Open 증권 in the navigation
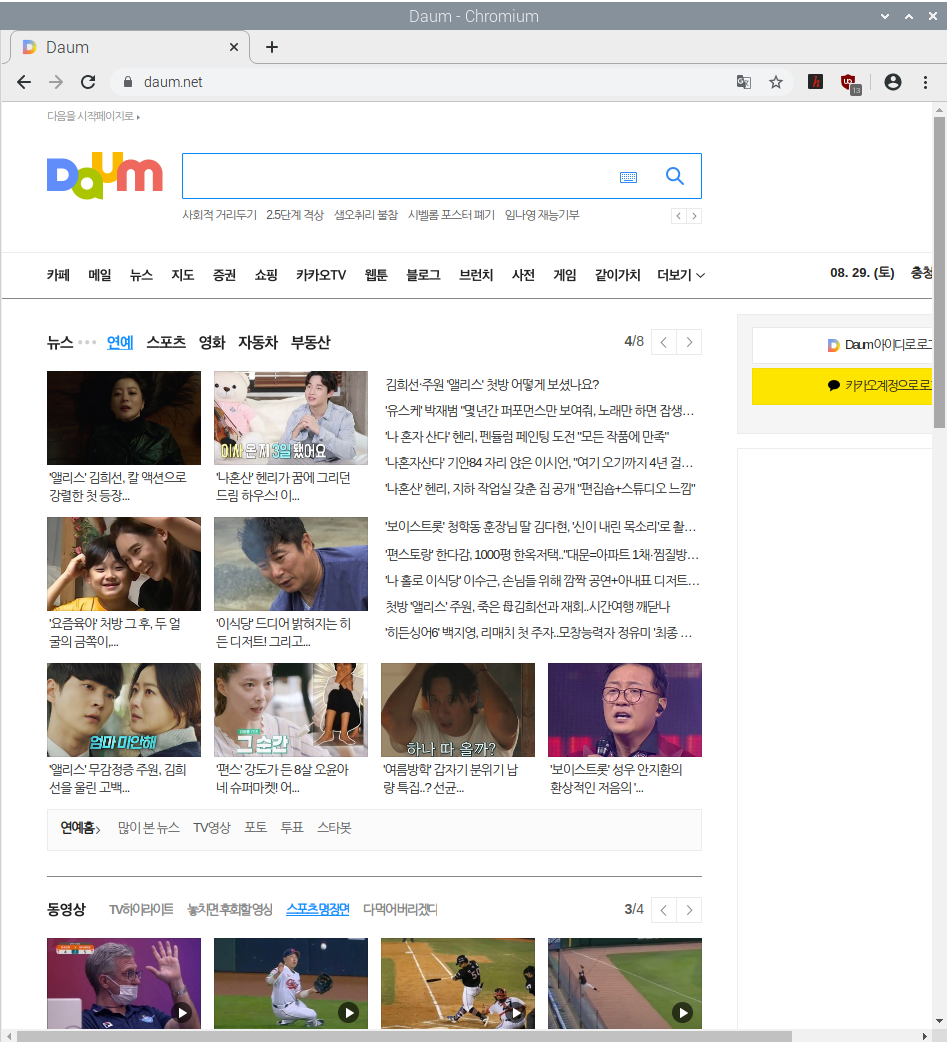Image resolution: width=947 pixels, height=1042 pixels. [224, 274]
